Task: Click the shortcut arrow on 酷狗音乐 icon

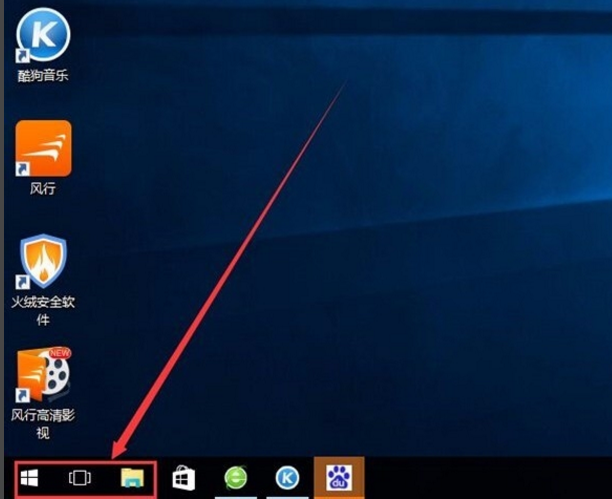Action: click(23, 56)
